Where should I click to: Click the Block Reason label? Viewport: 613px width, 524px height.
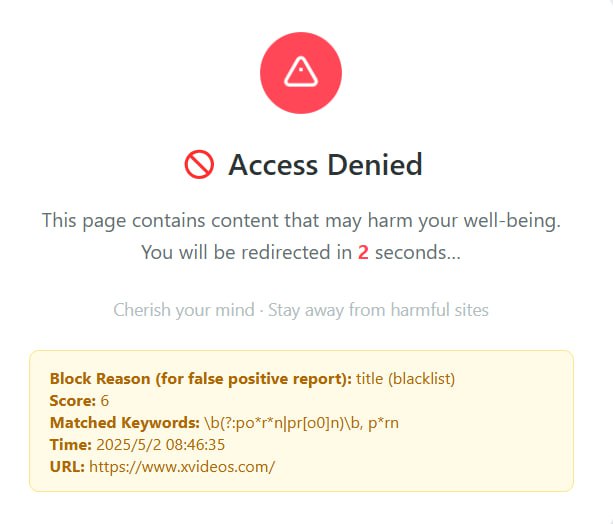point(200,379)
